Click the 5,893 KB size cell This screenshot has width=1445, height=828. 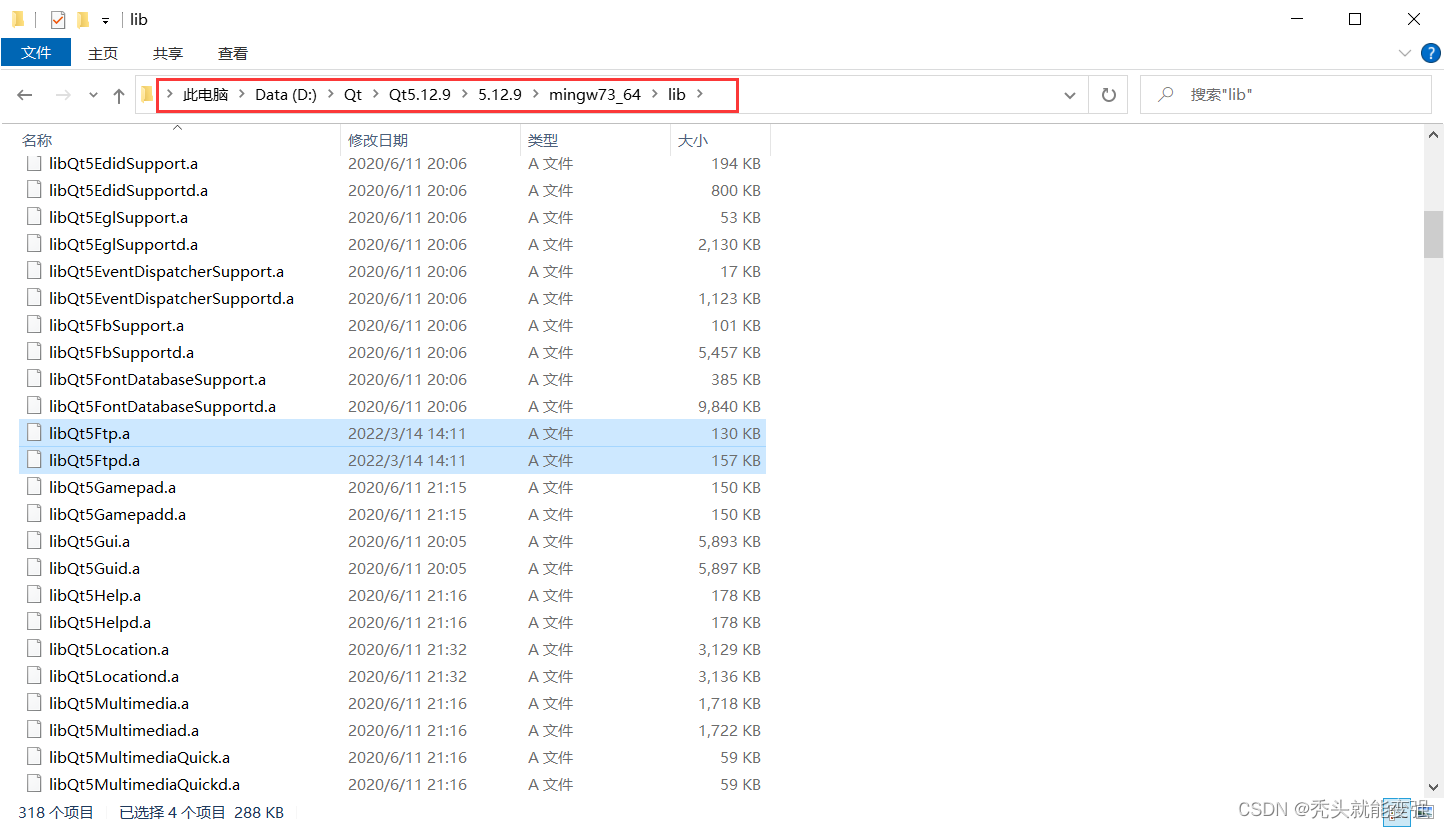click(x=730, y=541)
